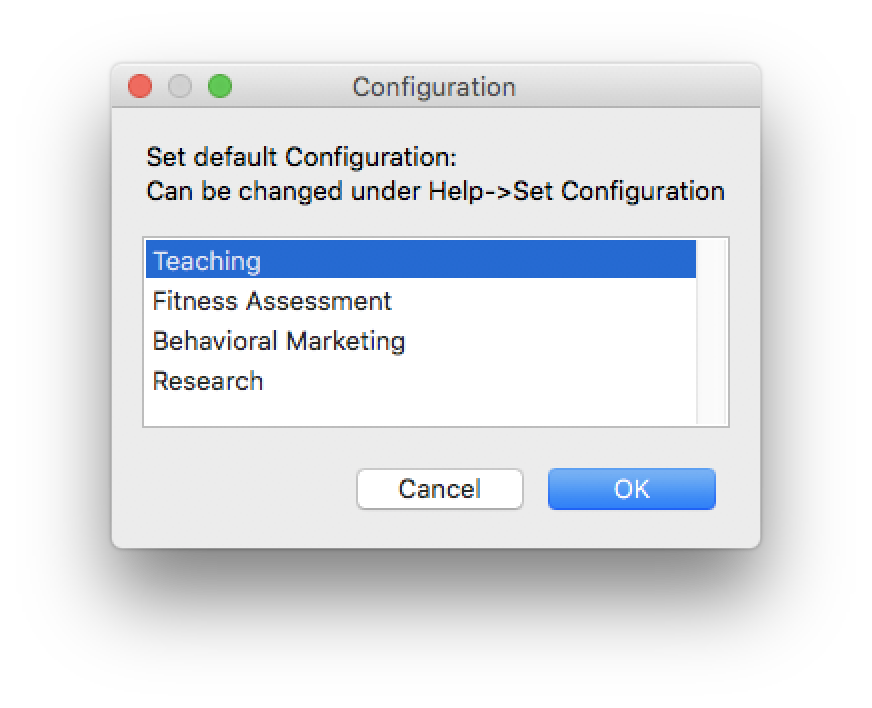Close the Configuration dialog with red button

[140, 87]
